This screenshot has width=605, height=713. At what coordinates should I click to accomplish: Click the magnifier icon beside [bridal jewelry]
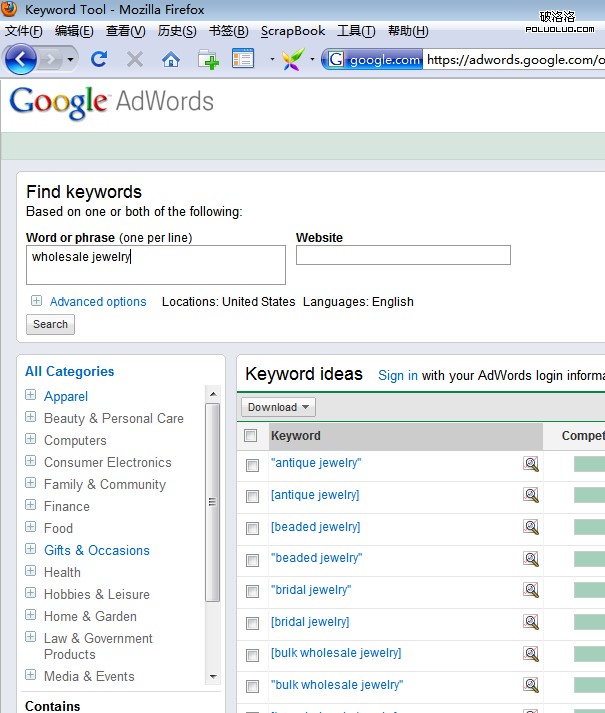[x=530, y=622]
